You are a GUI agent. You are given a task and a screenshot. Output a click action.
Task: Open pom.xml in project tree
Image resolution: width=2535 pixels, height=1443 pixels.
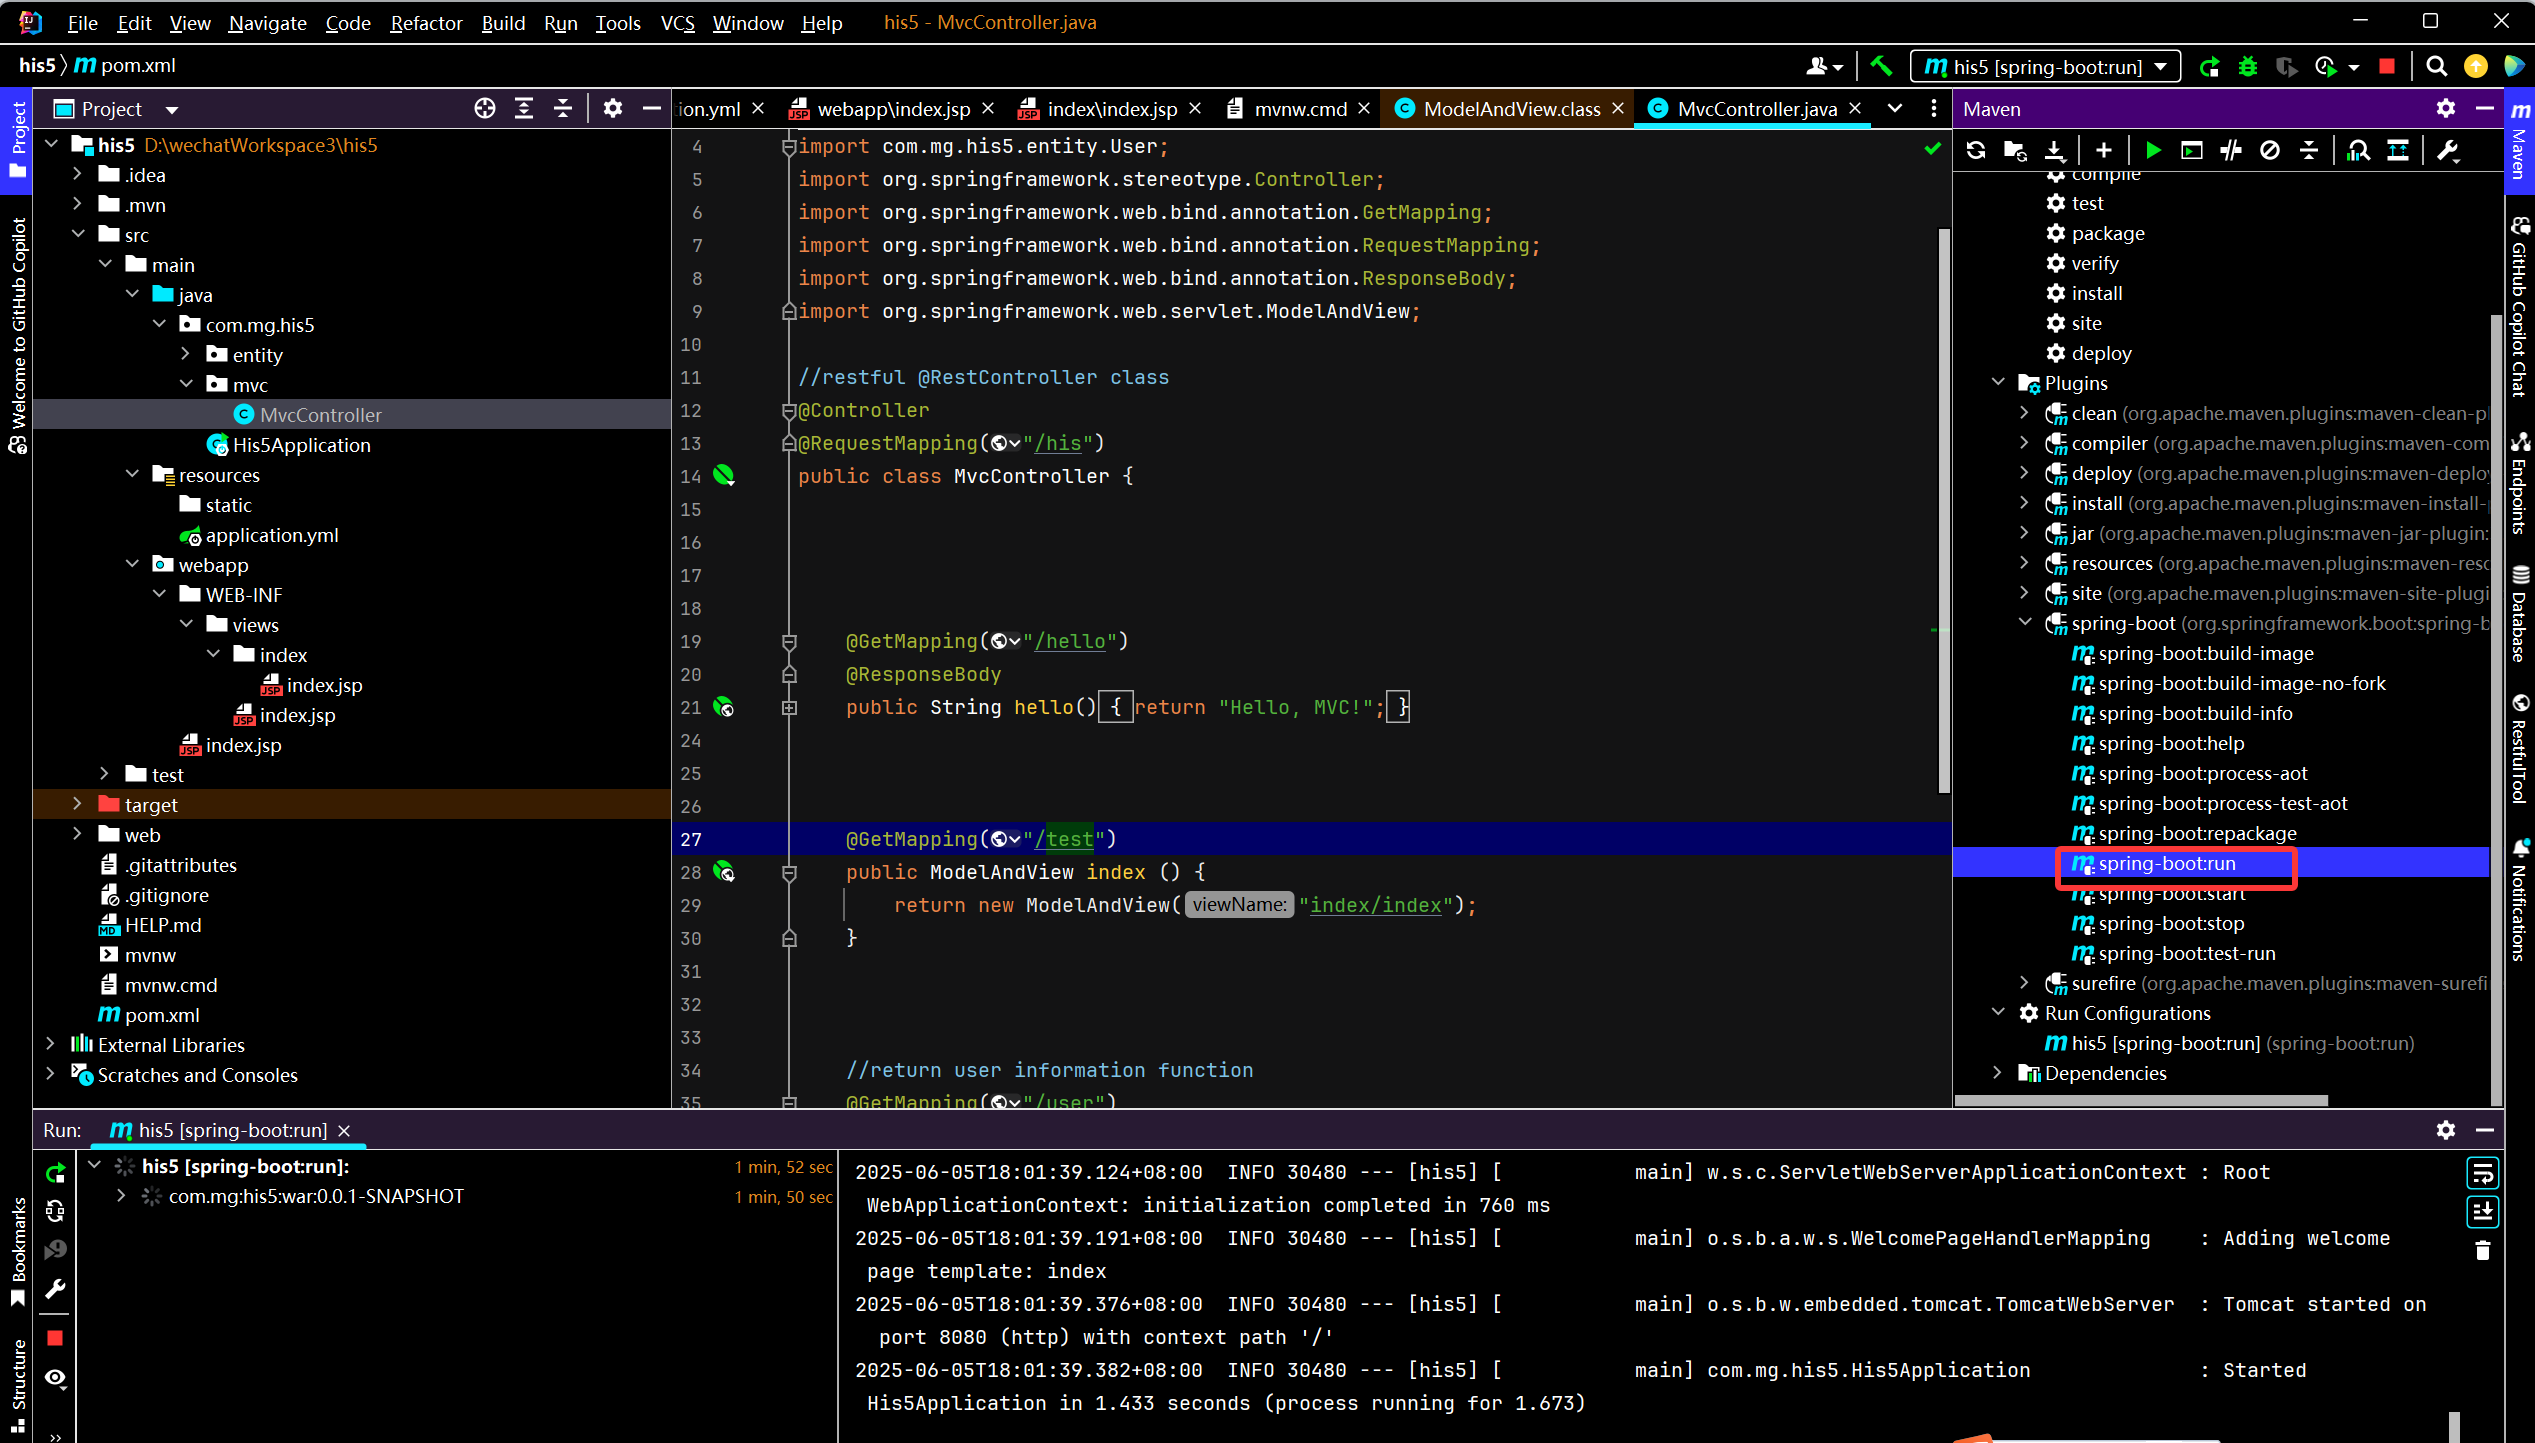pyautogui.click(x=162, y=1014)
